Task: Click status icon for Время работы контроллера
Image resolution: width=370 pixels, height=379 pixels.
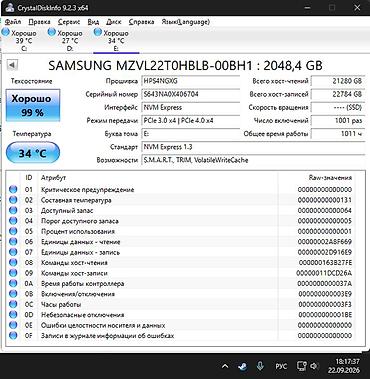Action: [x=13, y=283]
